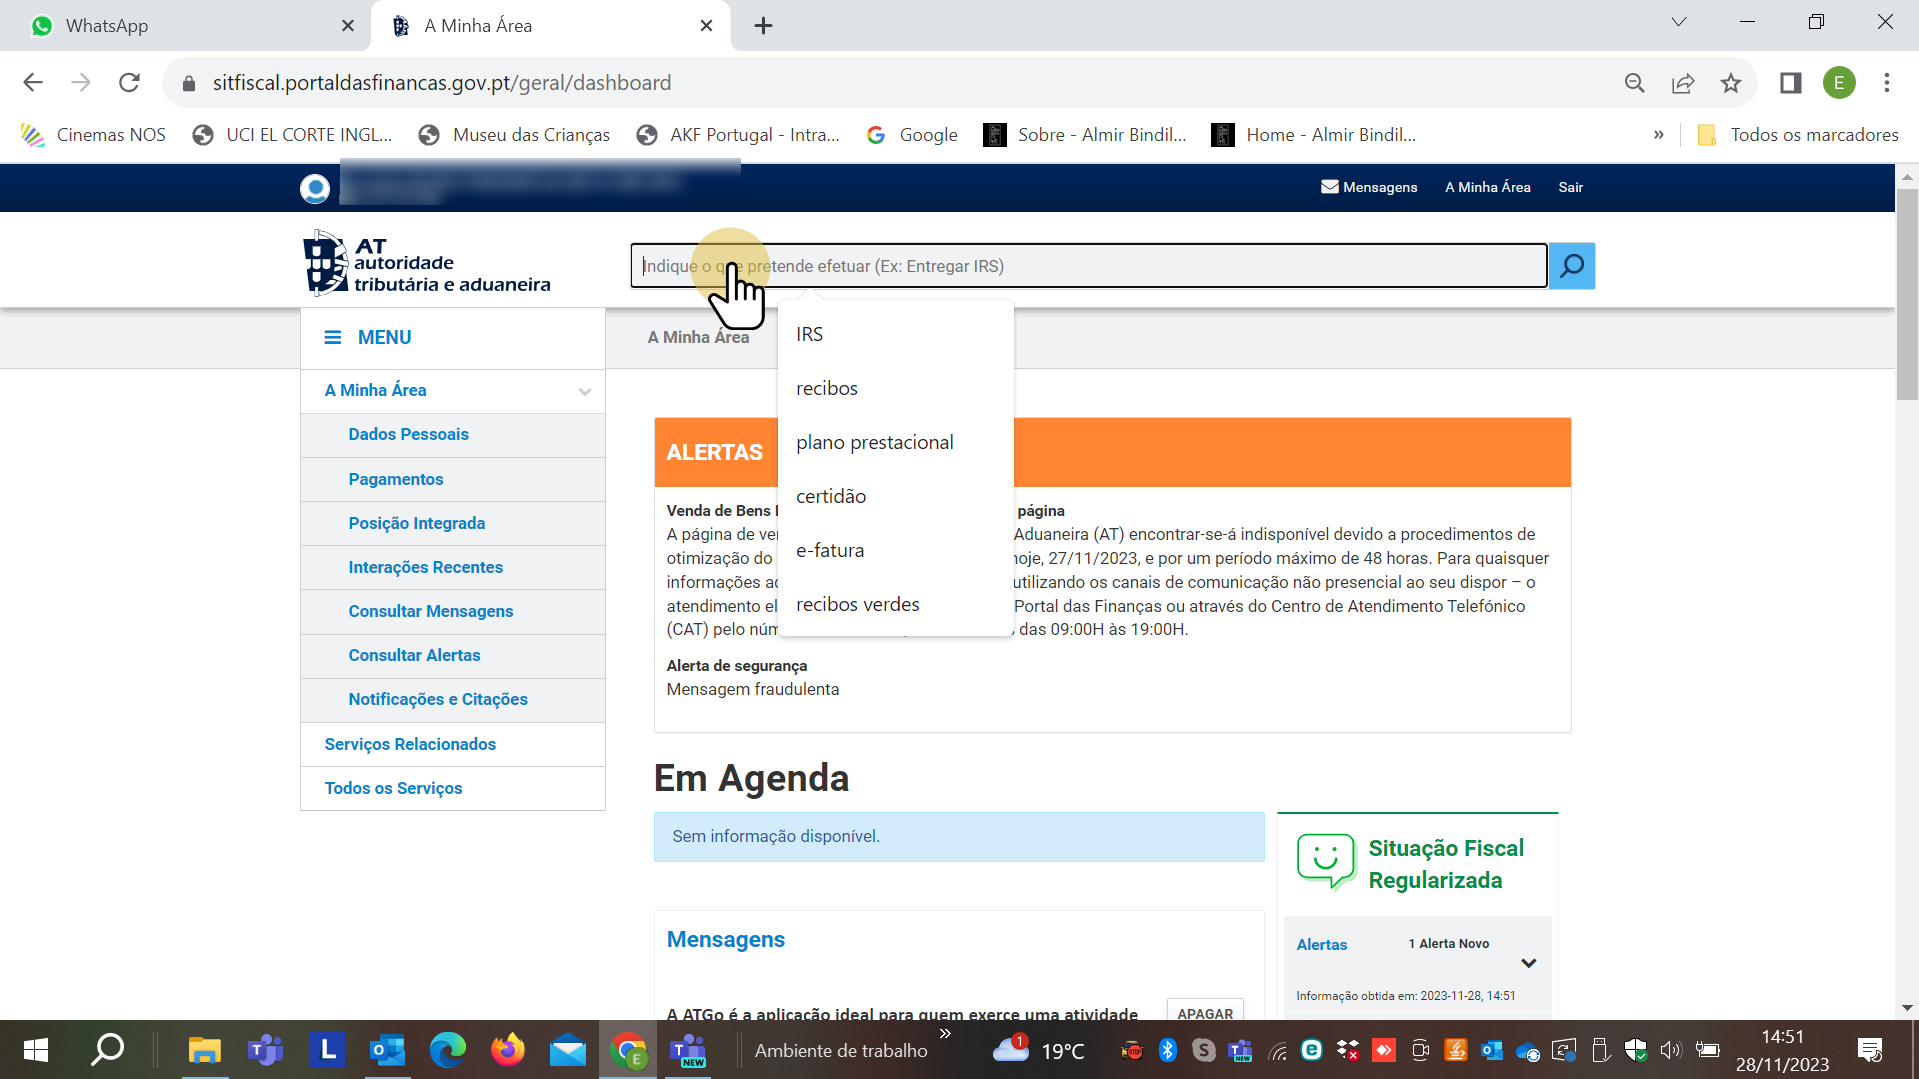This screenshot has height=1079, width=1919.
Task: Click the blue search magnifier button
Action: pyautogui.click(x=1571, y=266)
